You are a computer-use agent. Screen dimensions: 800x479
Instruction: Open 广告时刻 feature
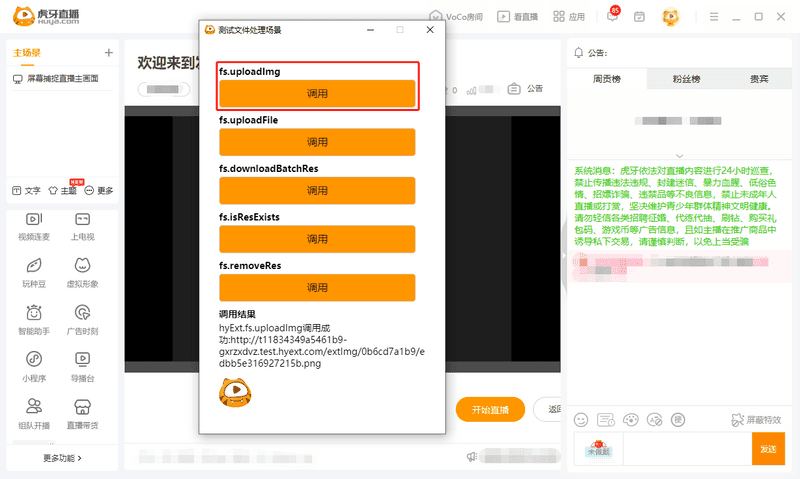82,320
